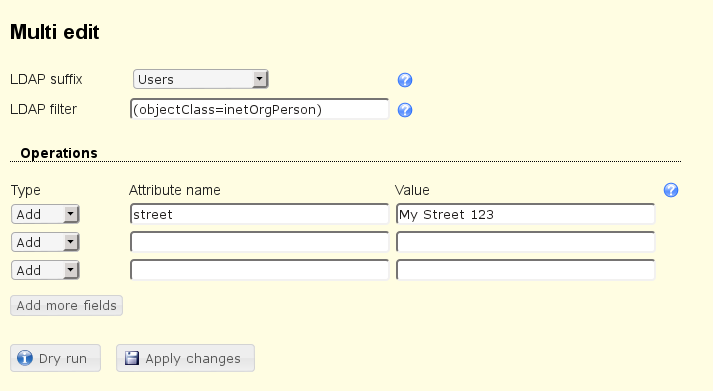The height and width of the screenshot is (391, 713).
Task: Click the Add more fields button
Action: pyautogui.click(x=66, y=306)
